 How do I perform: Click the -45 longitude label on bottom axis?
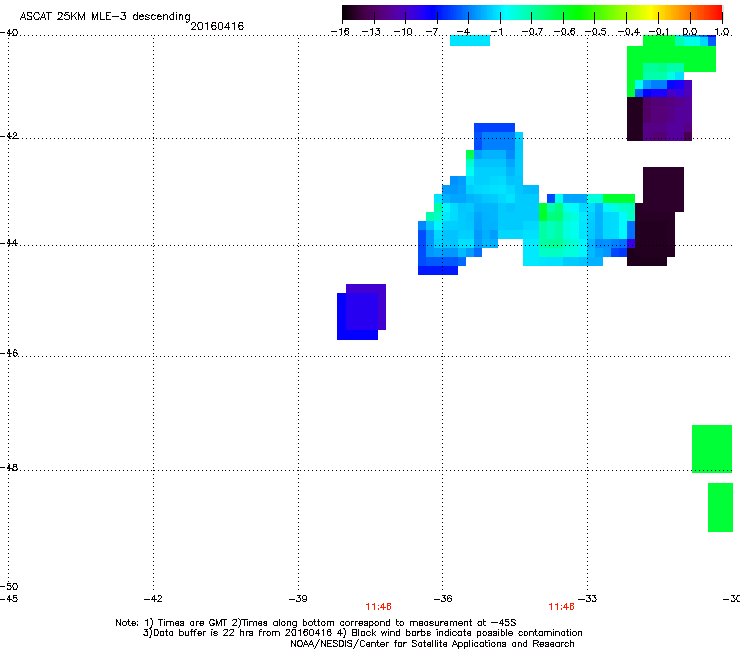pos(9,599)
